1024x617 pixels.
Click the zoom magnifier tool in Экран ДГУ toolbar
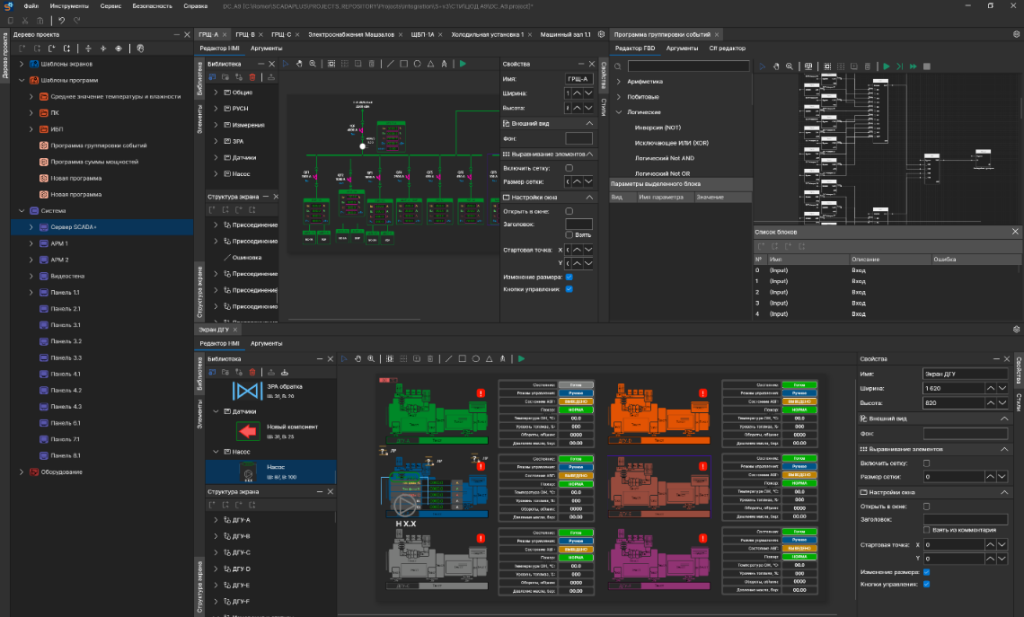(371, 358)
